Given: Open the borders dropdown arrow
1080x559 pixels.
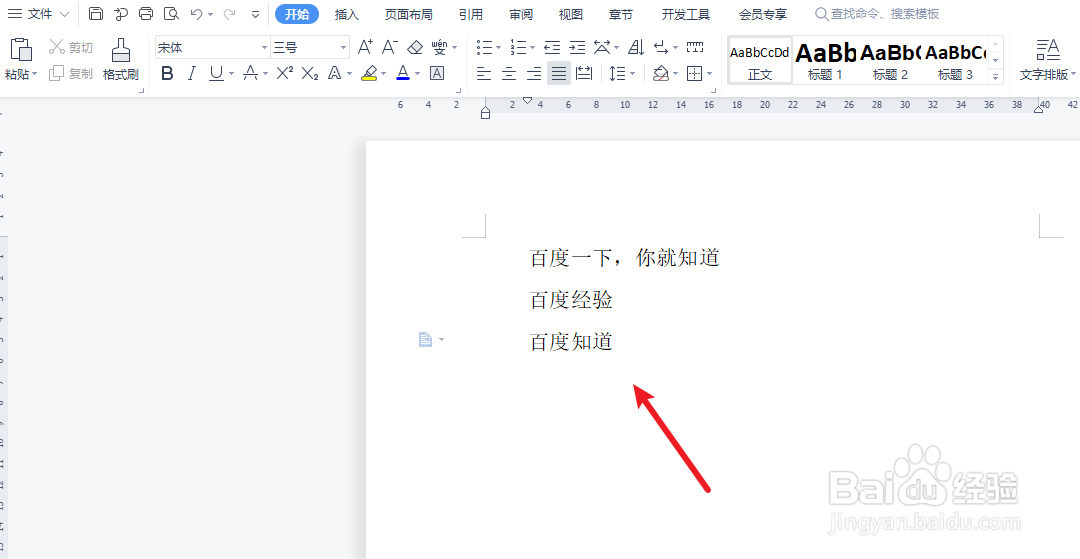Looking at the screenshot, I should point(709,73).
